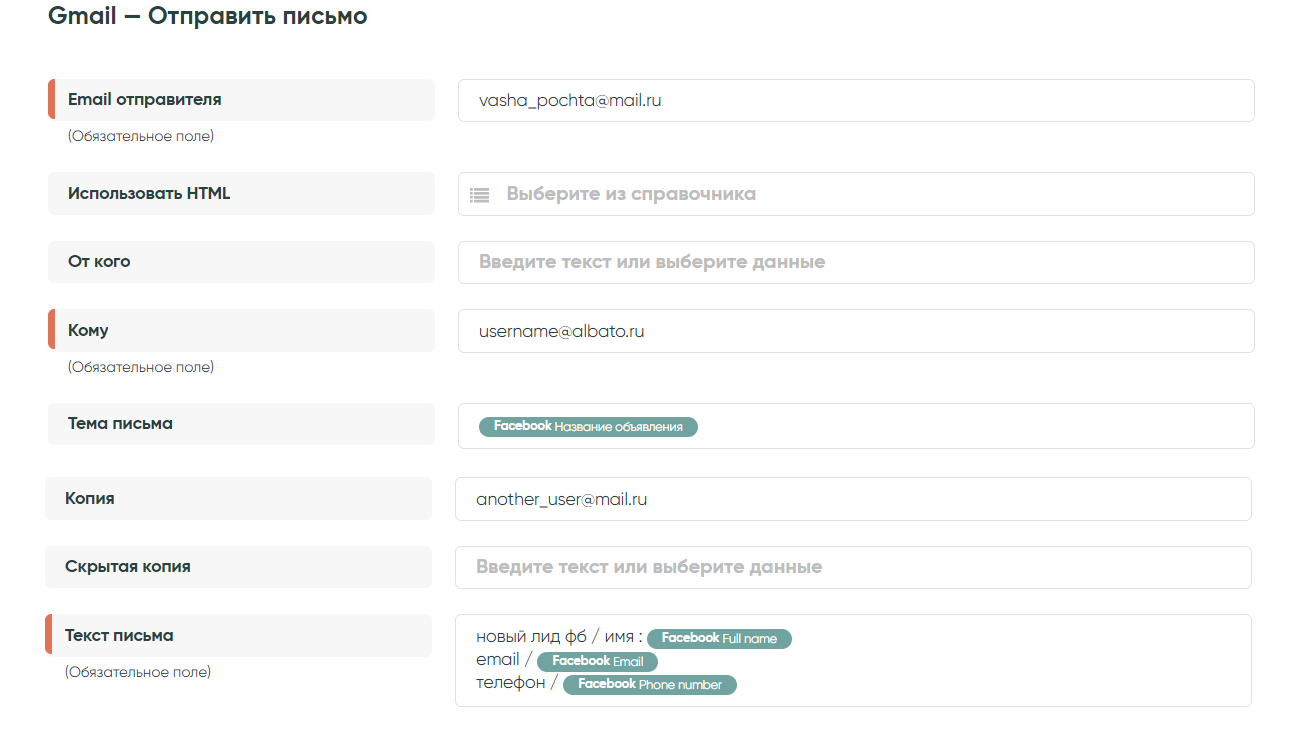The width and height of the screenshot is (1297, 746).
Task: Focus the От кого text field
Action: 855,262
